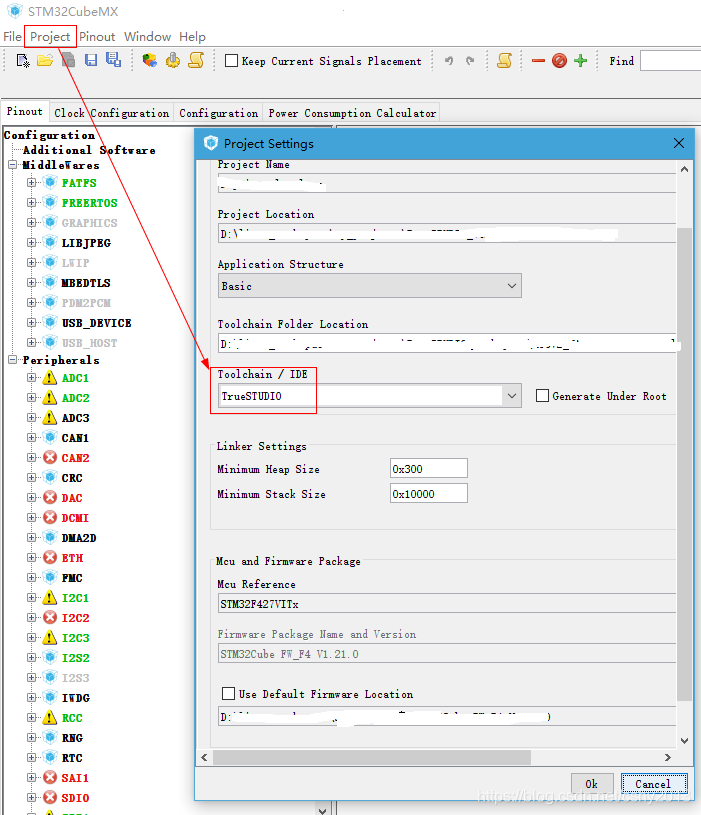Click the DAC red error icon

tap(50, 497)
